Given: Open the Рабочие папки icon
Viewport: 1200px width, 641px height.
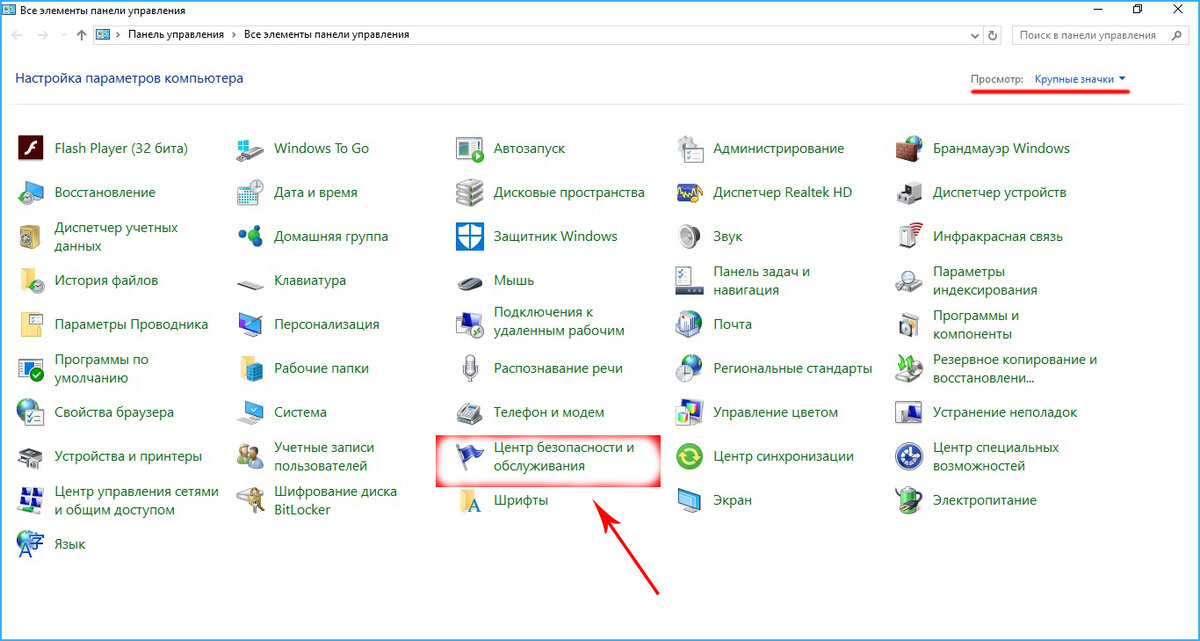Looking at the screenshot, I should [x=250, y=368].
